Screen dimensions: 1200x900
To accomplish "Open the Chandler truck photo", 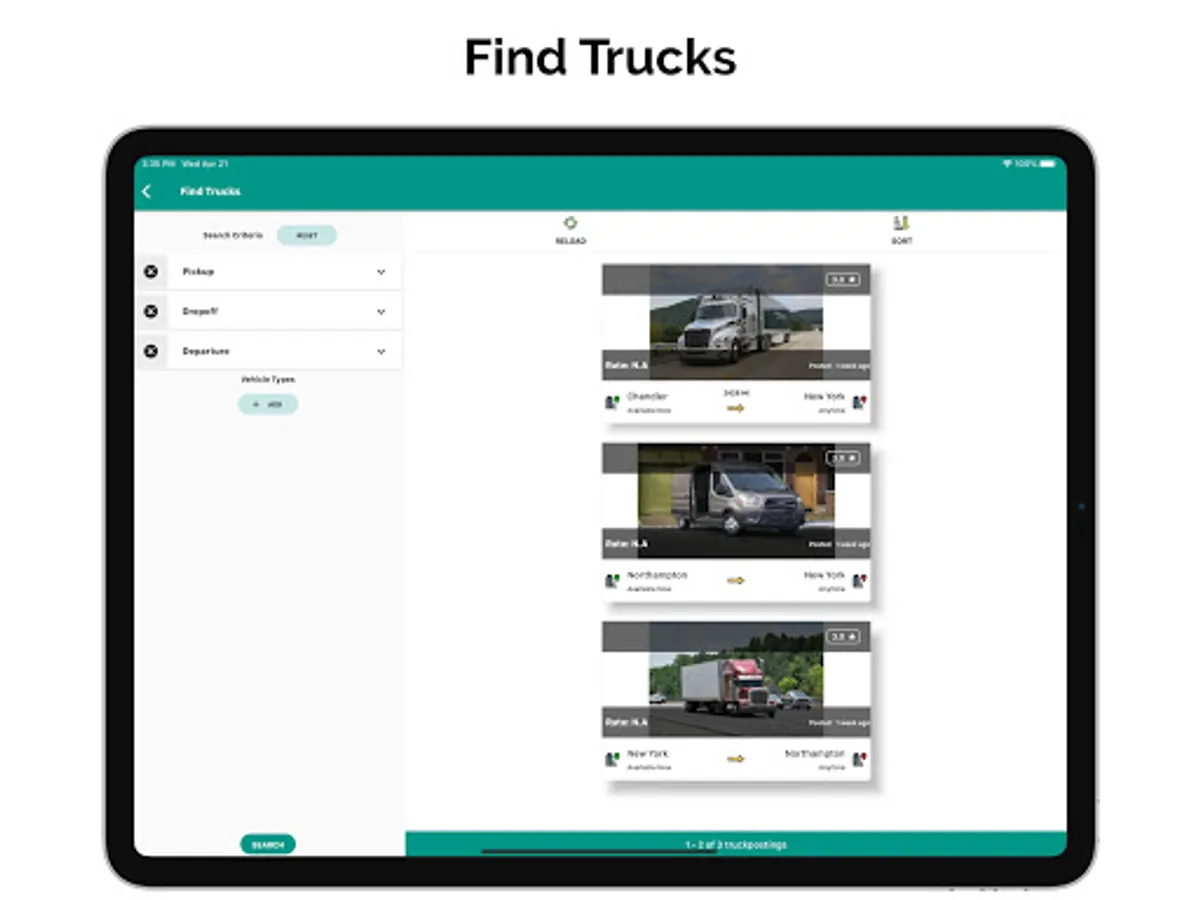I will pyautogui.click(x=736, y=322).
